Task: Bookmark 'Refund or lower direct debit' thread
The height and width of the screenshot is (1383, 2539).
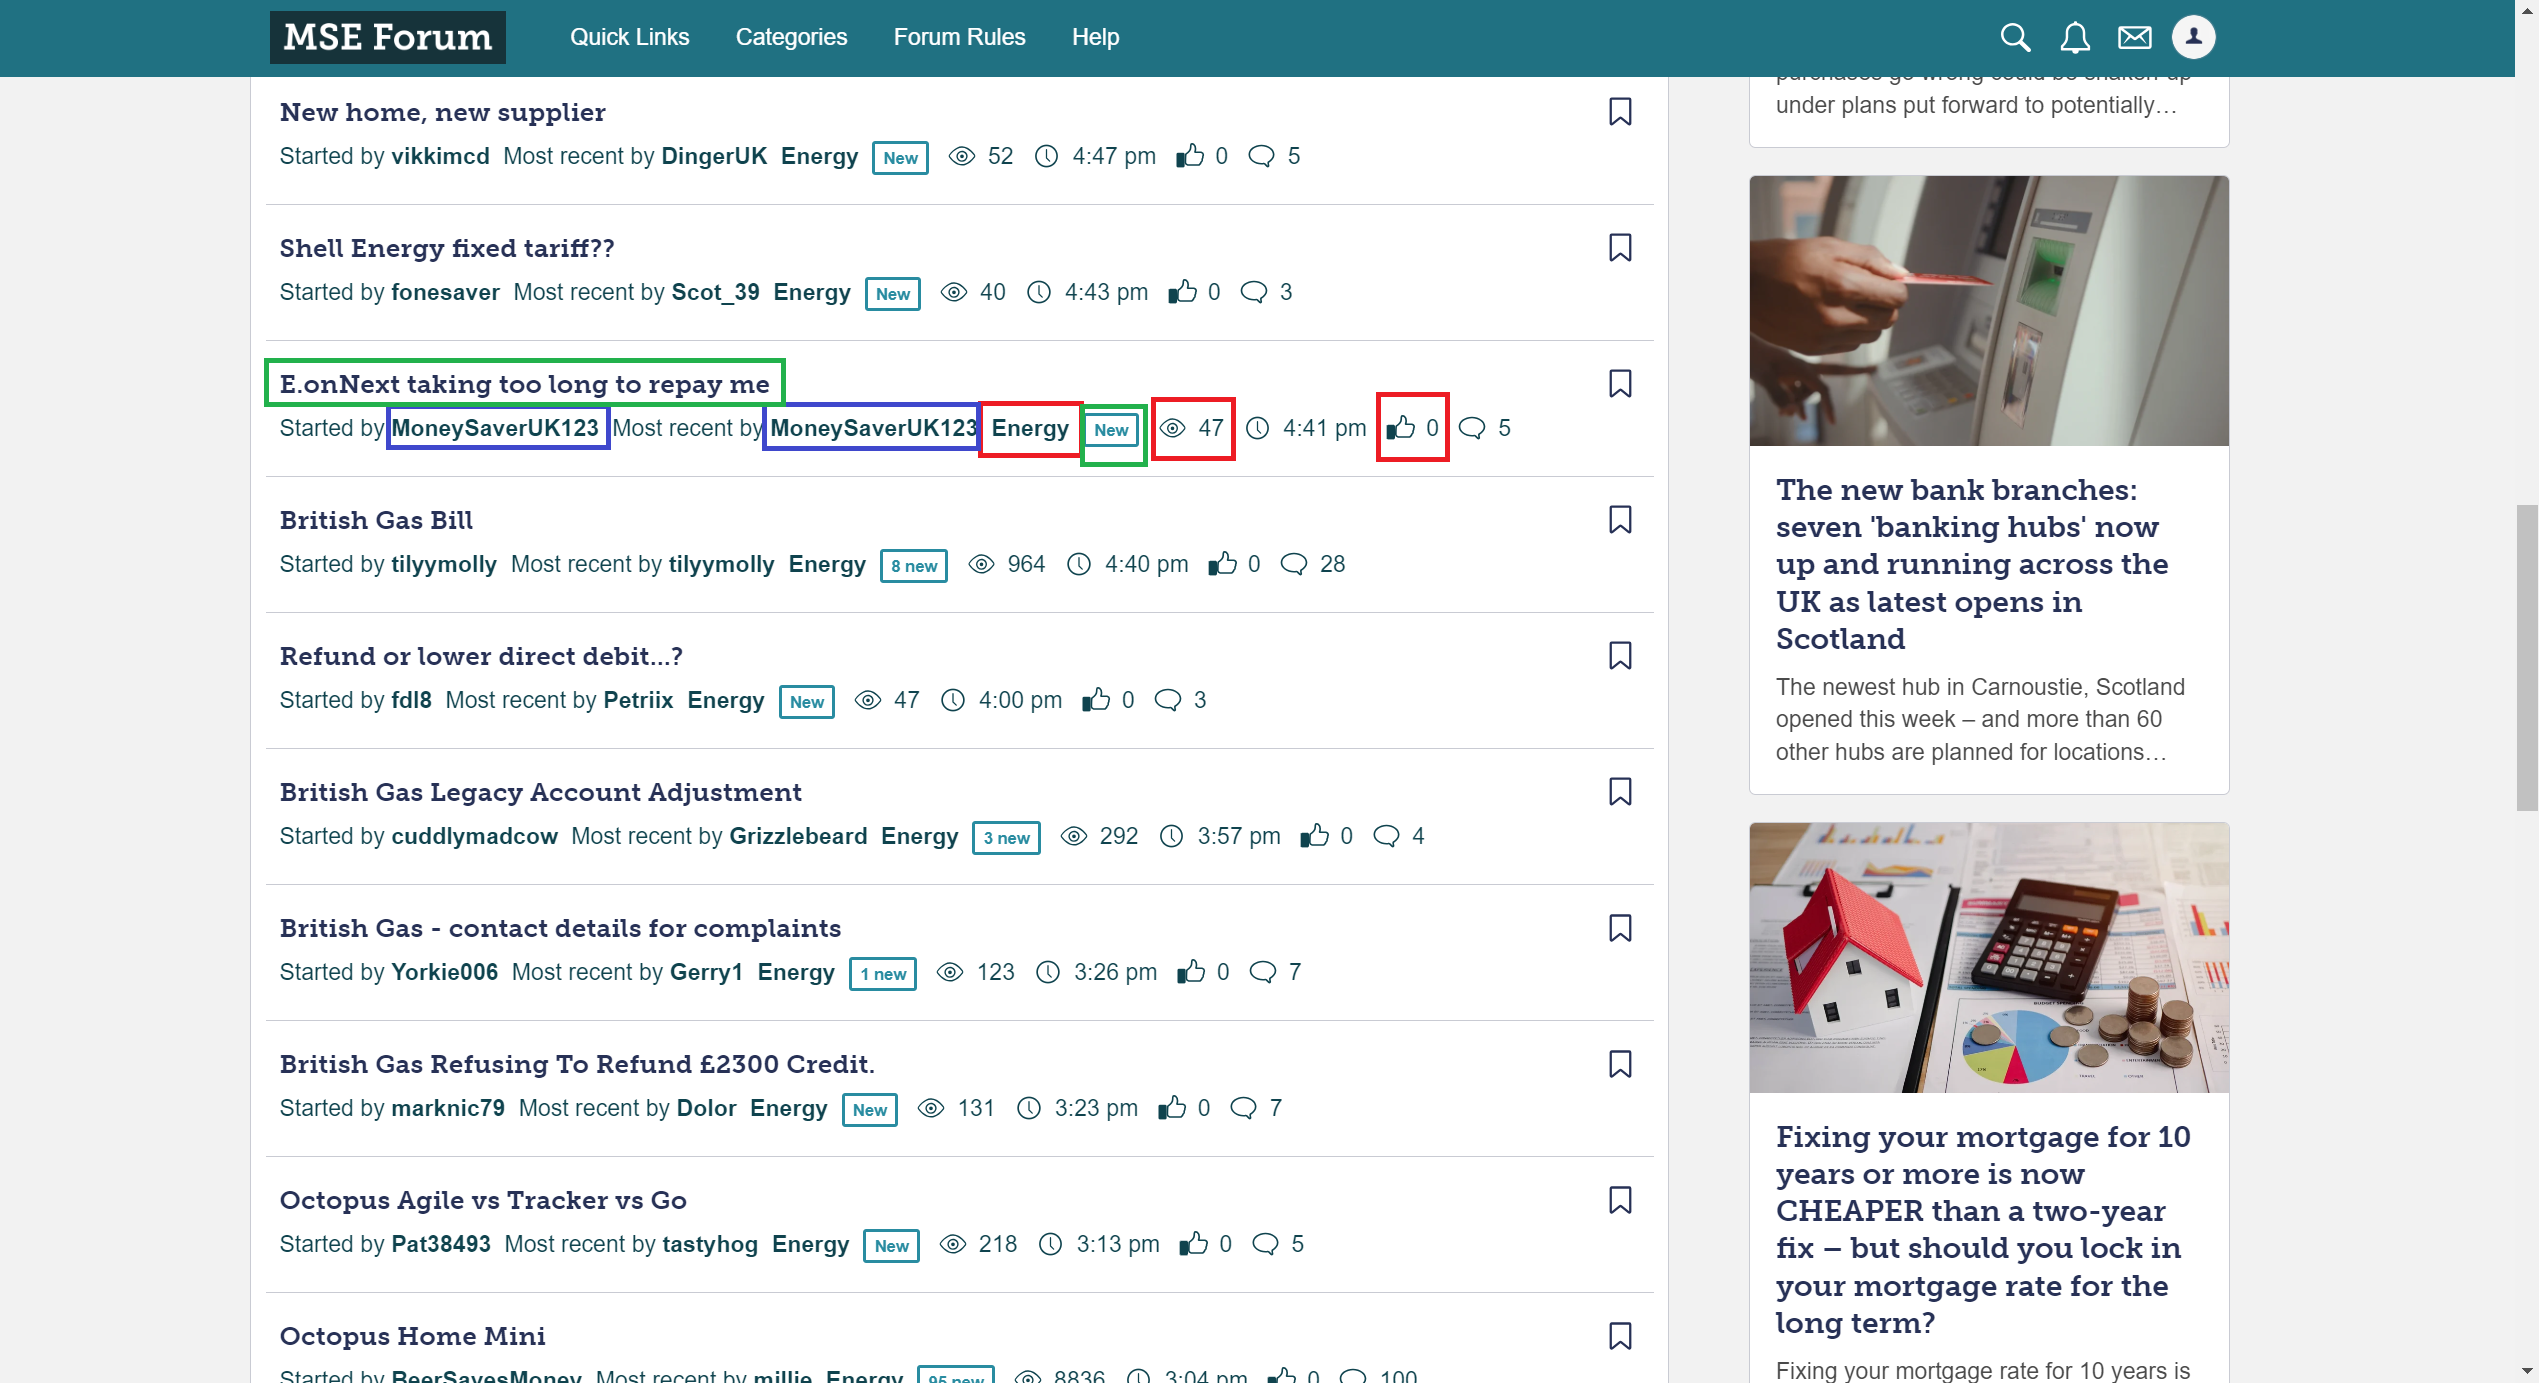Action: [x=1620, y=655]
